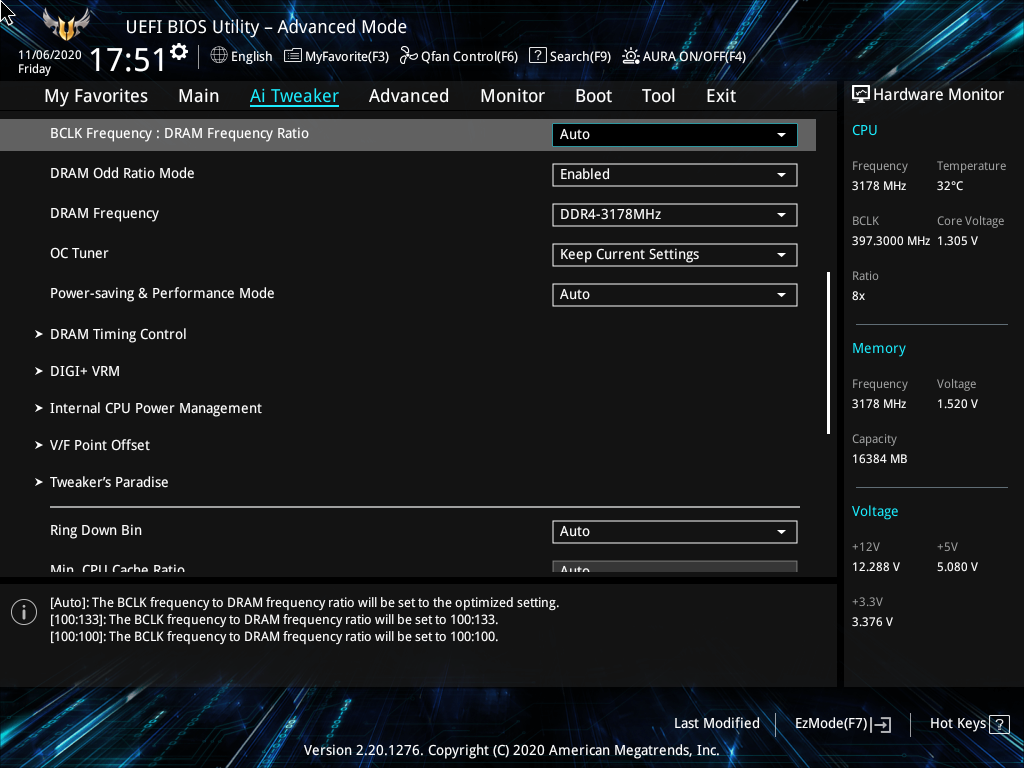Click Hot Keys button
The height and width of the screenshot is (768, 1024).
coord(969,724)
